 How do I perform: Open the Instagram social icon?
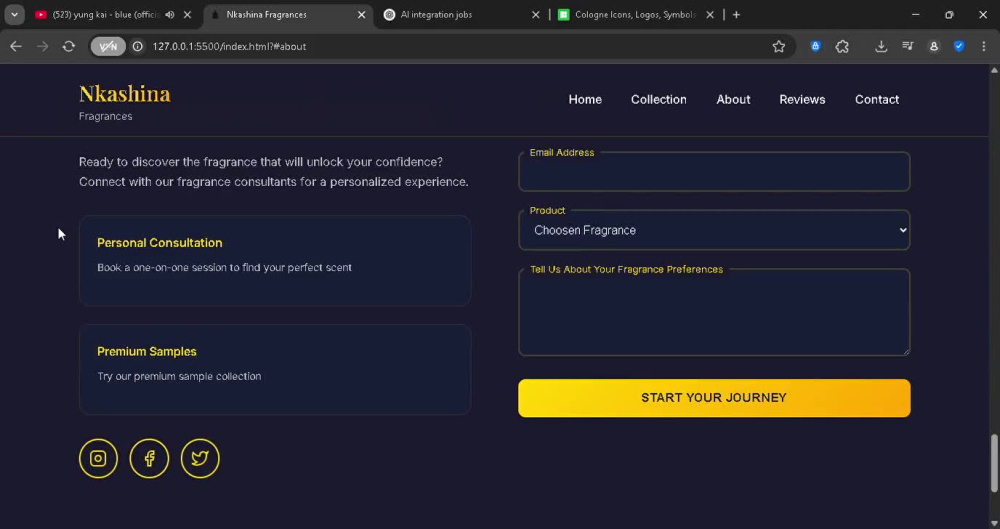98,458
